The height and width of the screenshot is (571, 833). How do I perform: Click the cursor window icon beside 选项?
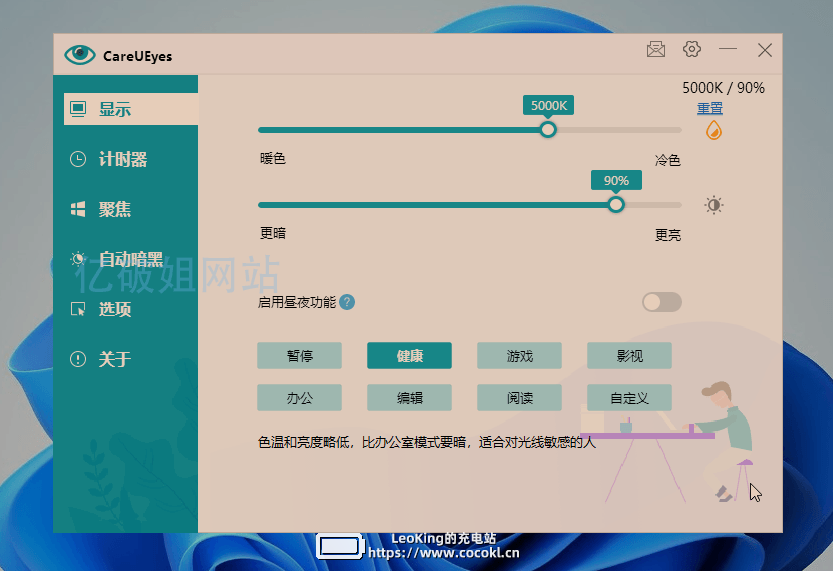(x=78, y=309)
